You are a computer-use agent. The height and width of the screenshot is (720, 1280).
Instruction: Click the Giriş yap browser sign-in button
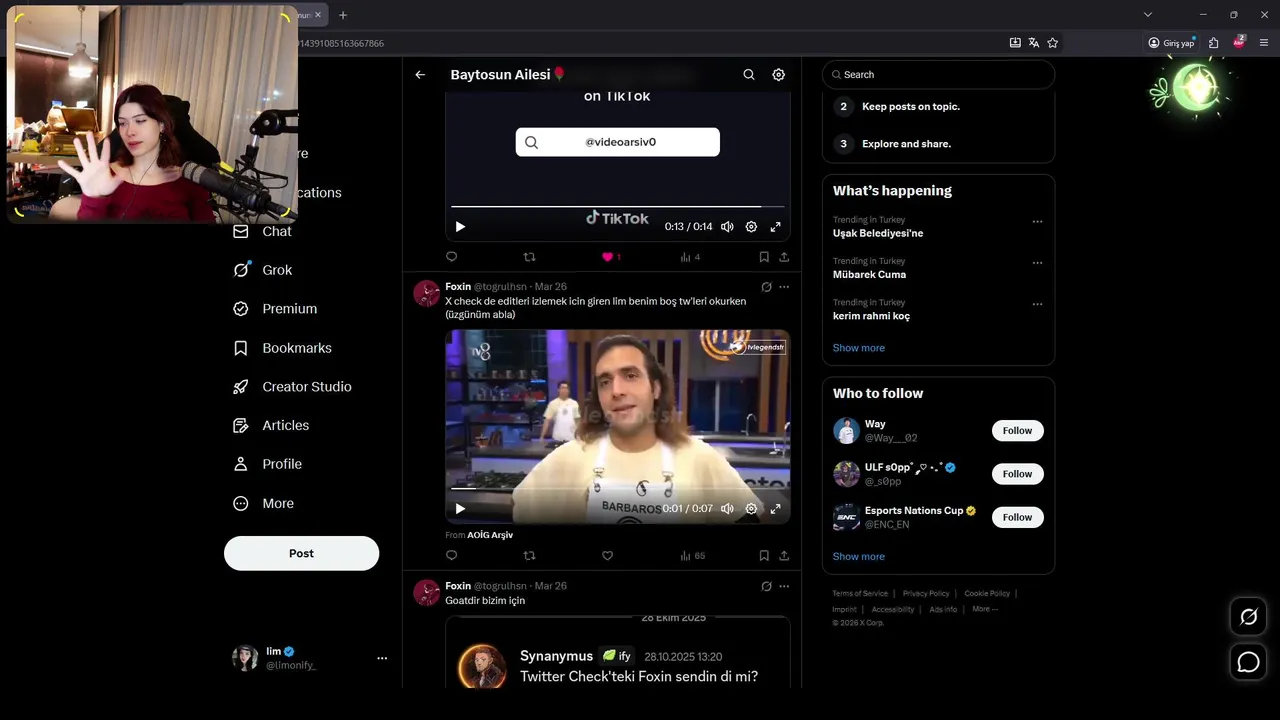[1172, 43]
